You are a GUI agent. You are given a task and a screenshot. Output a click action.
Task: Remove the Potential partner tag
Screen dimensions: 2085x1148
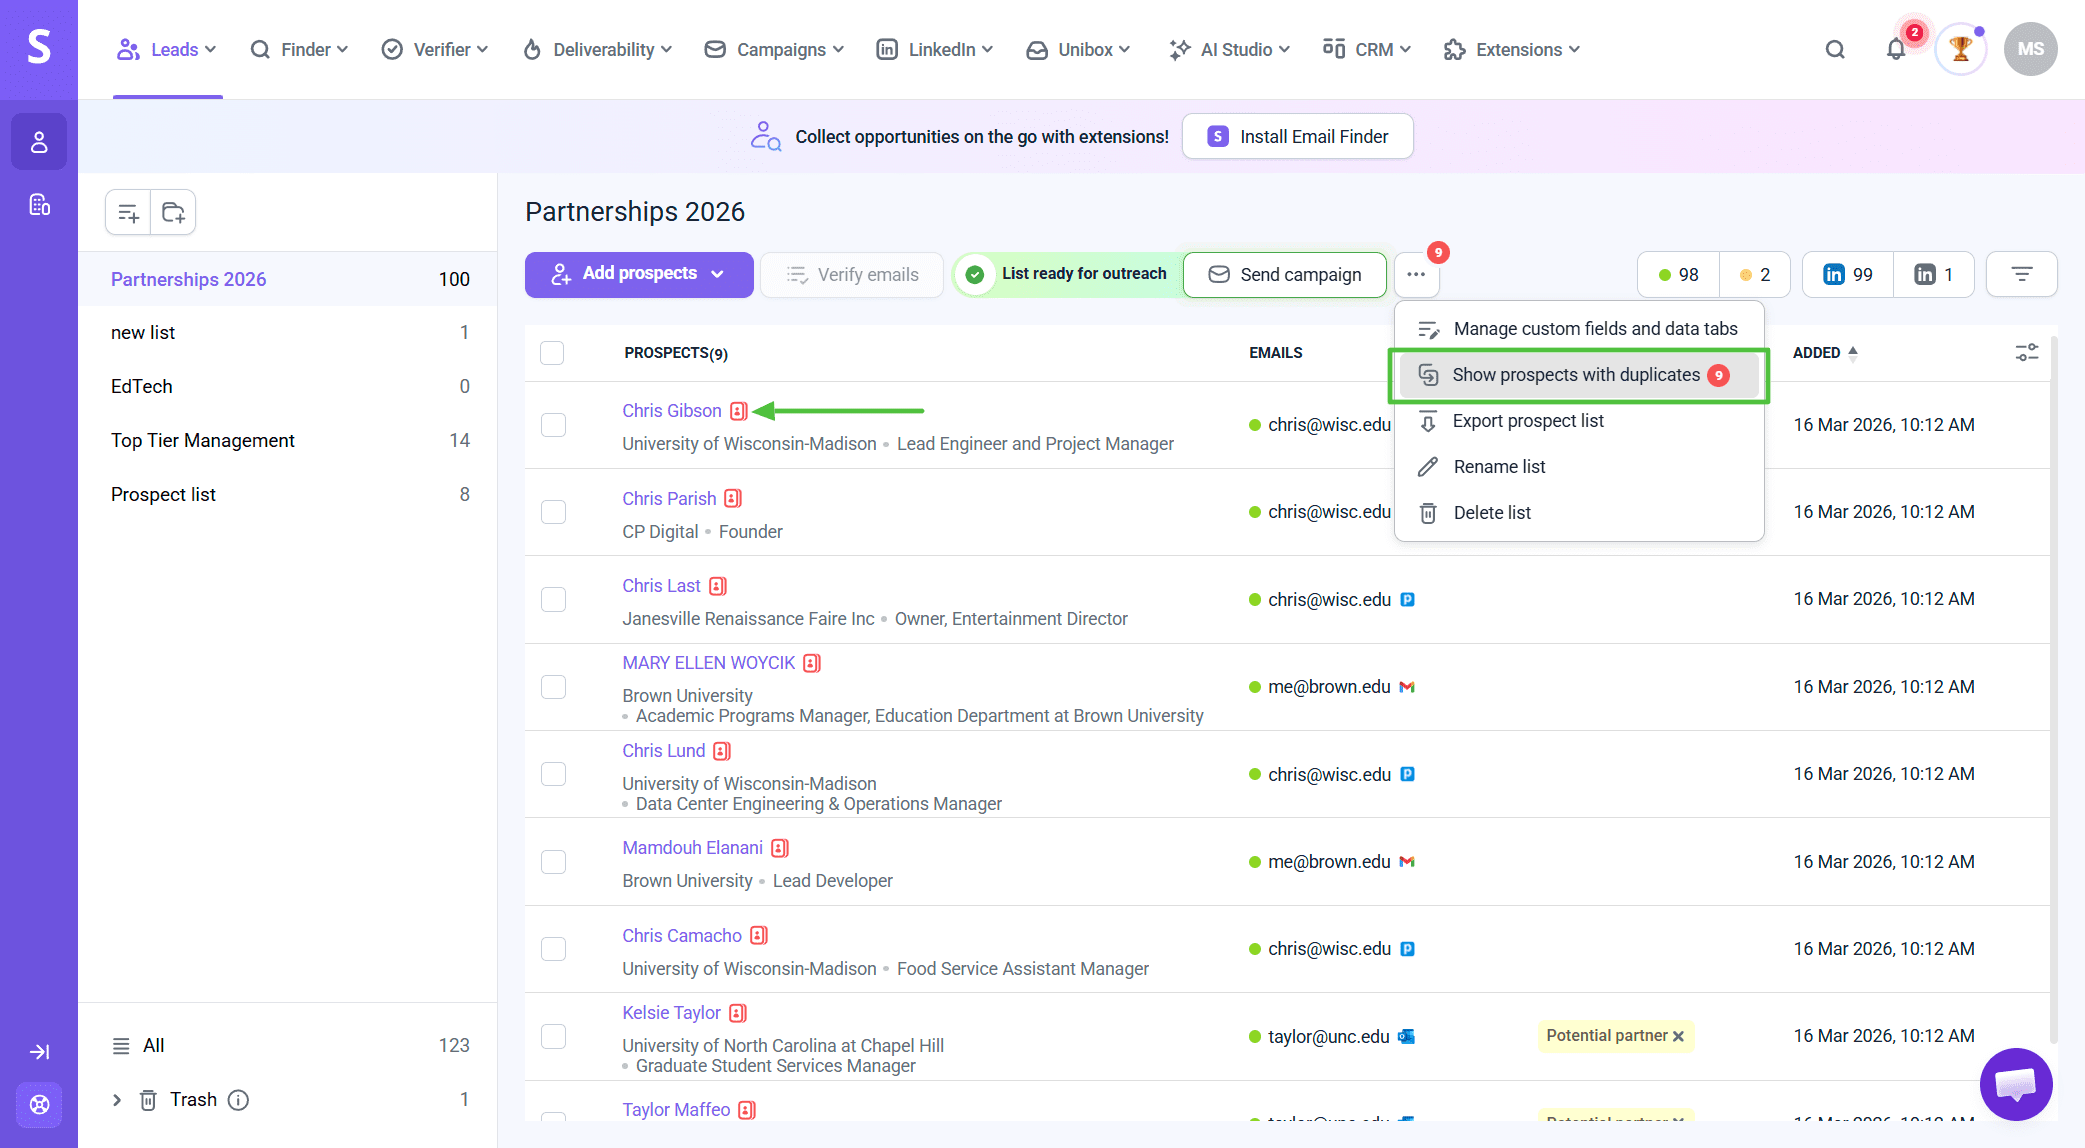[1679, 1036]
